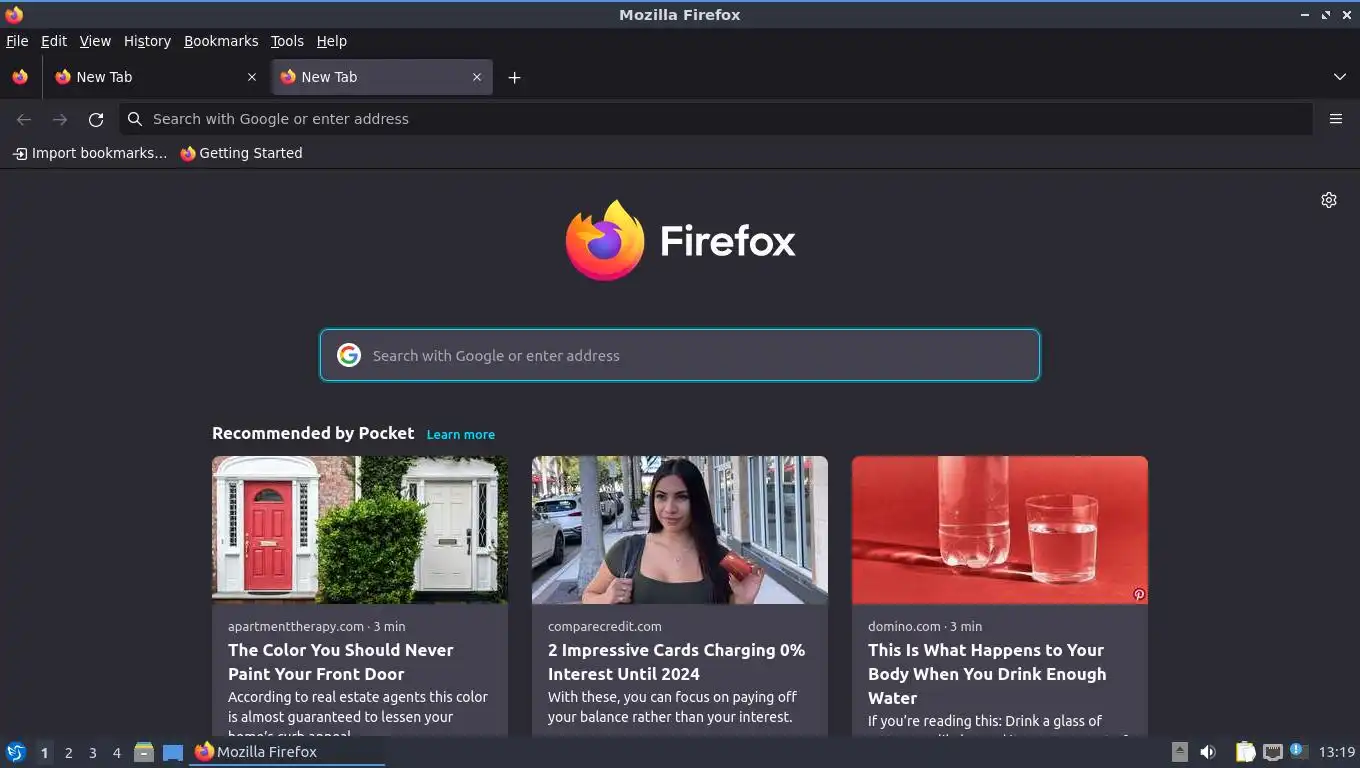Click the update notification tray icon

[1298, 750]
